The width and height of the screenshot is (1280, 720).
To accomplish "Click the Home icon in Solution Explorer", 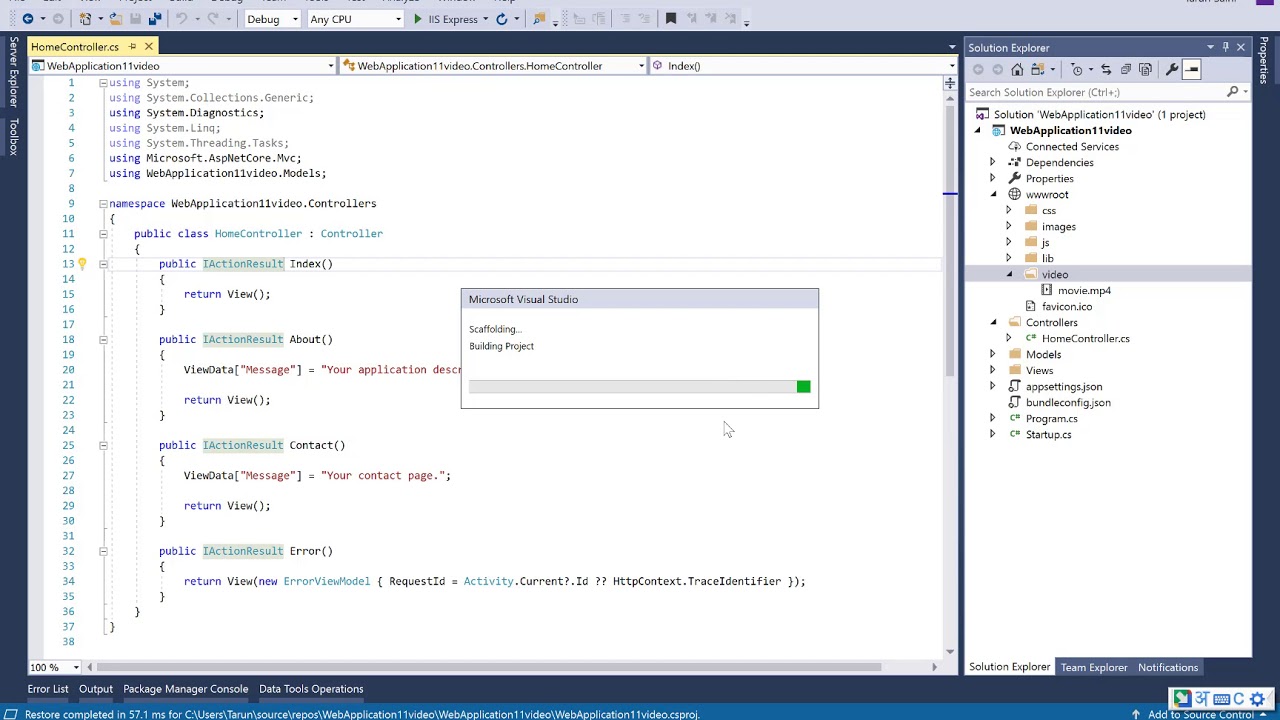I will [x=1017, y=70].
